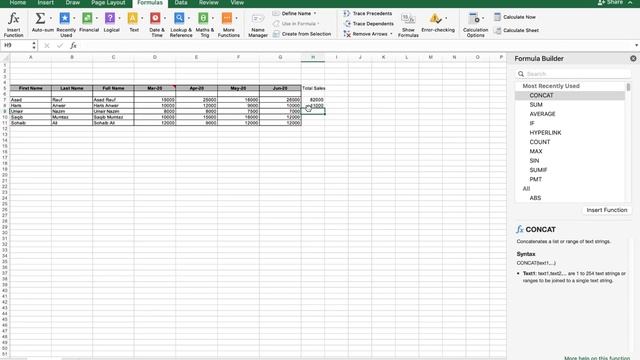640x360 pixels.
Task: Click the Total Sales header cell
Action: click(313, 88)
